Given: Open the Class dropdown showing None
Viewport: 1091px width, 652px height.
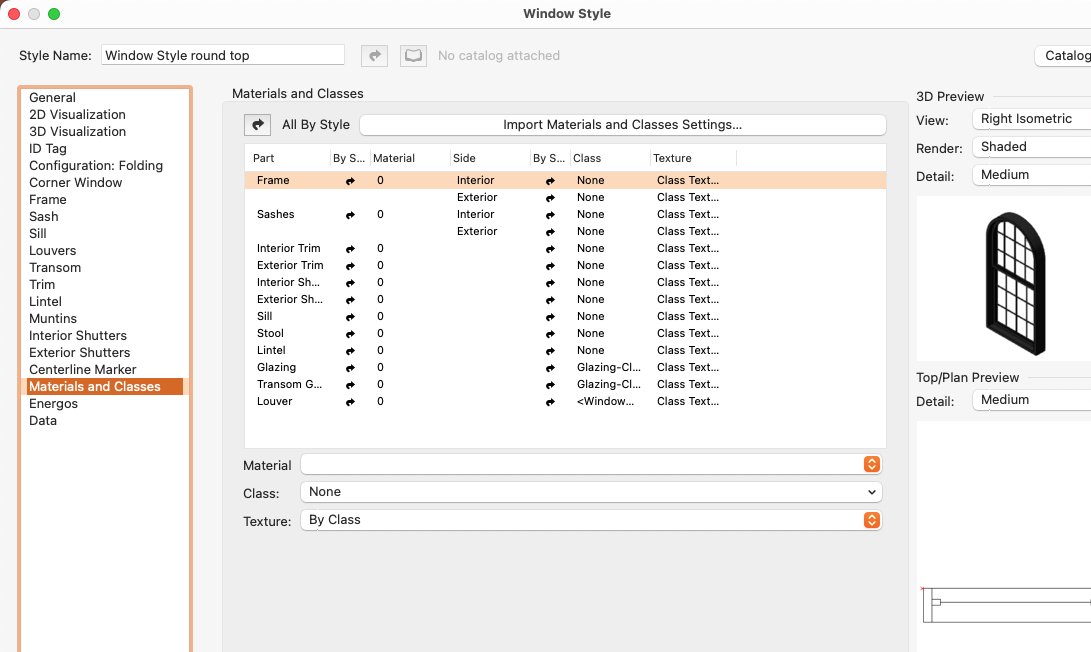Looking at the screenshot, I should tap(590, 492).
